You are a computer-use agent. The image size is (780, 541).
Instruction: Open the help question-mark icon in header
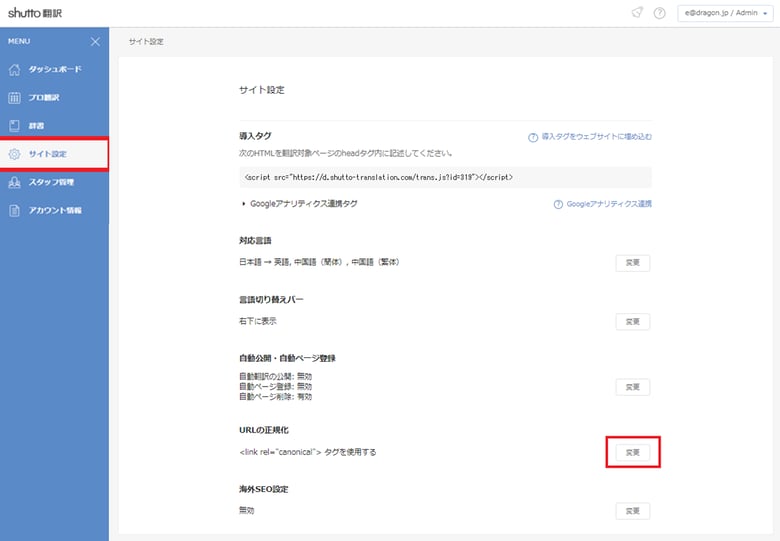[660, 13]
